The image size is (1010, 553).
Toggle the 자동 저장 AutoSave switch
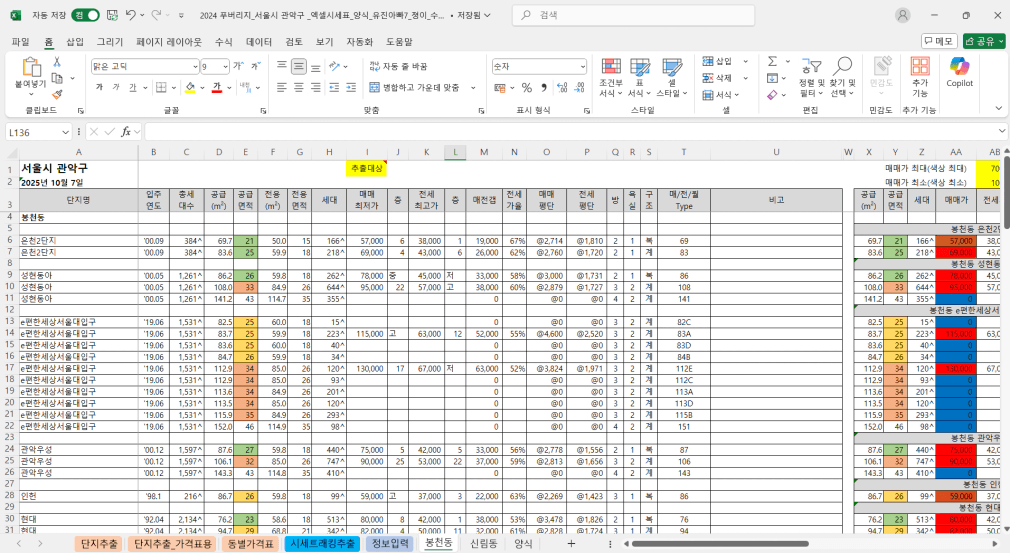tap(85, 16)
